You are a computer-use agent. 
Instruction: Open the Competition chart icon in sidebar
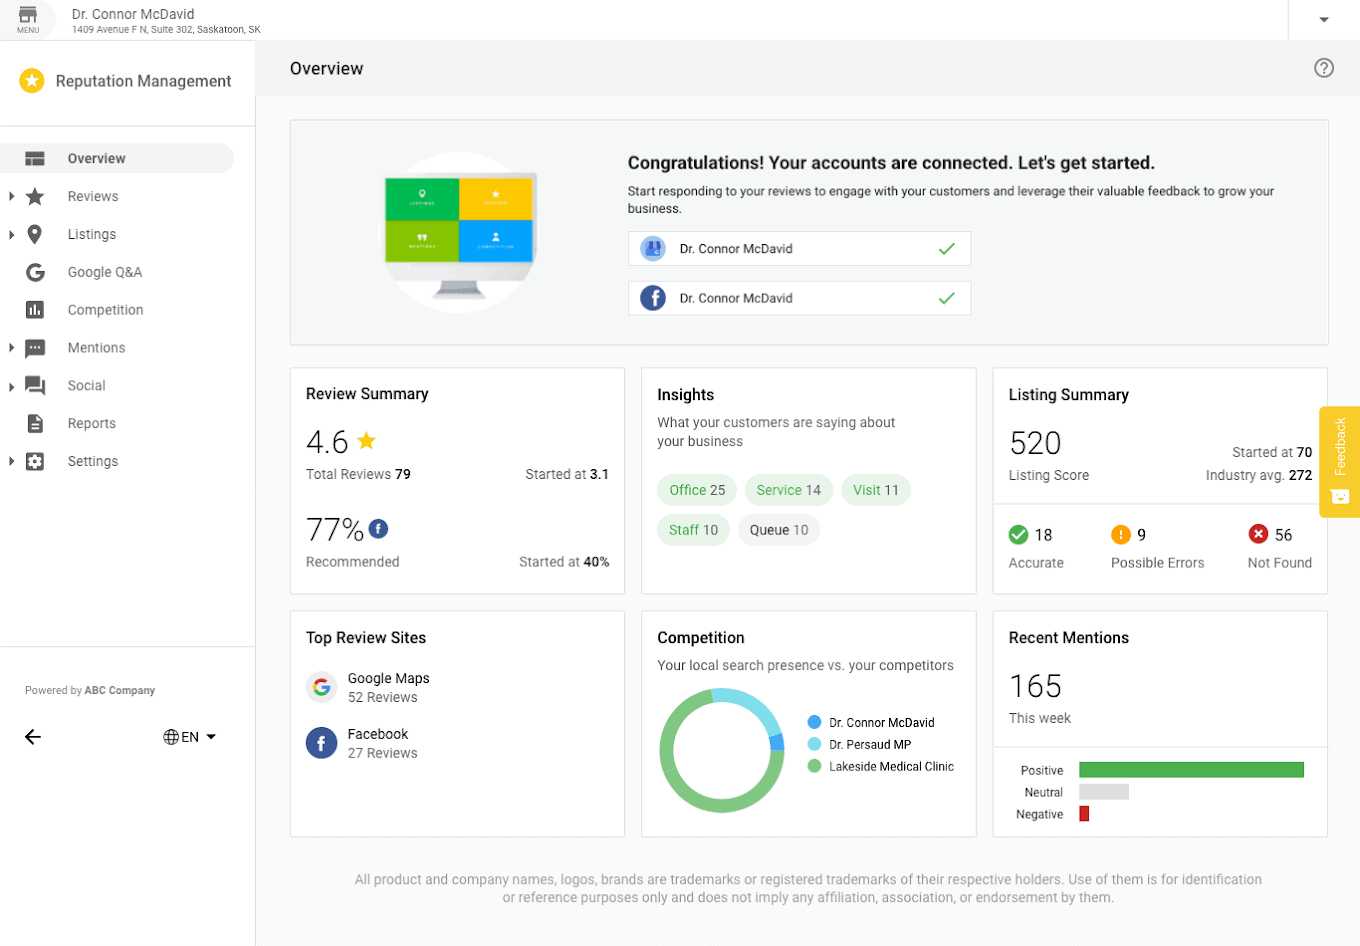(x=35, y=310)
